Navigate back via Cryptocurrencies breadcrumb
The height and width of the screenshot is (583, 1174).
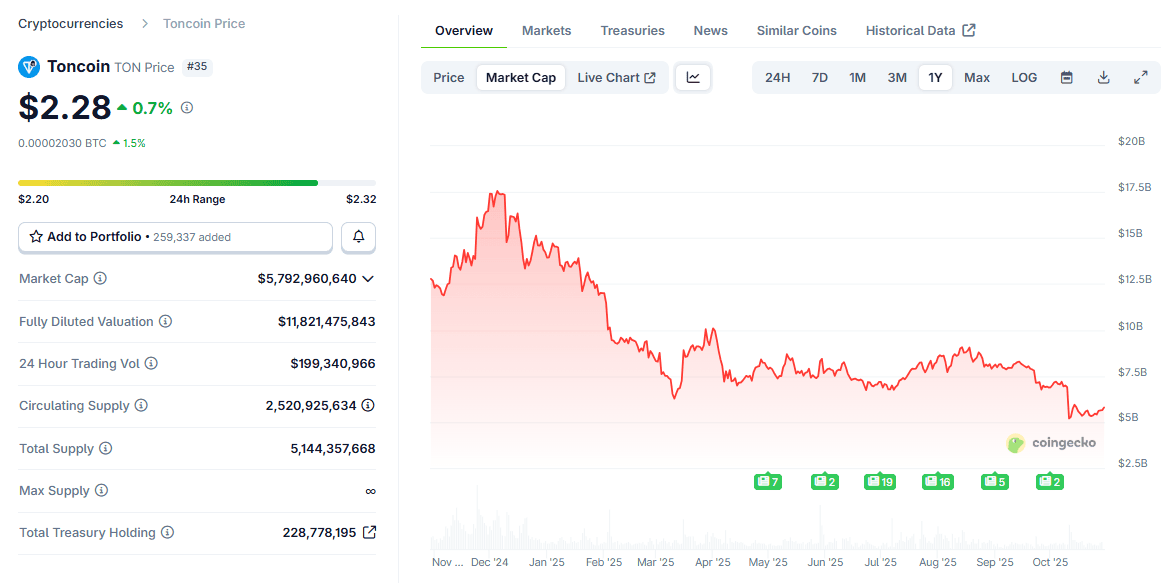(70, 22)
